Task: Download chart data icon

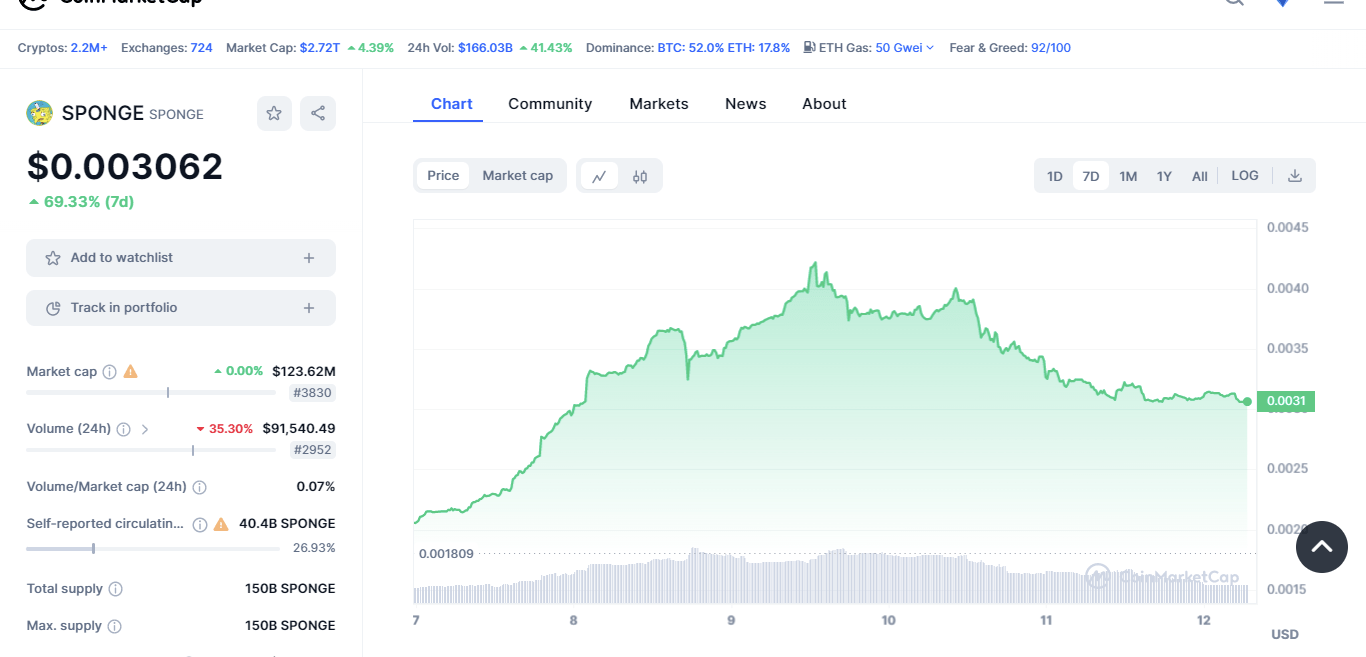Action: 1295,176
